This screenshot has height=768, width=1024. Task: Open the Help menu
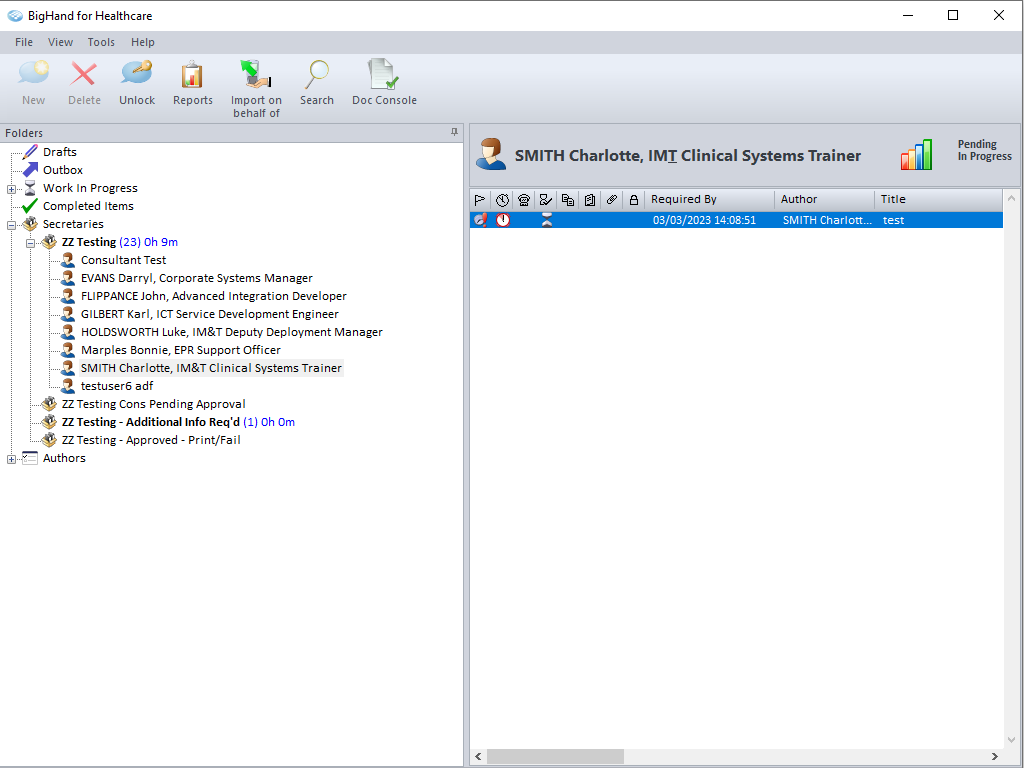click(x=142, y=42)
